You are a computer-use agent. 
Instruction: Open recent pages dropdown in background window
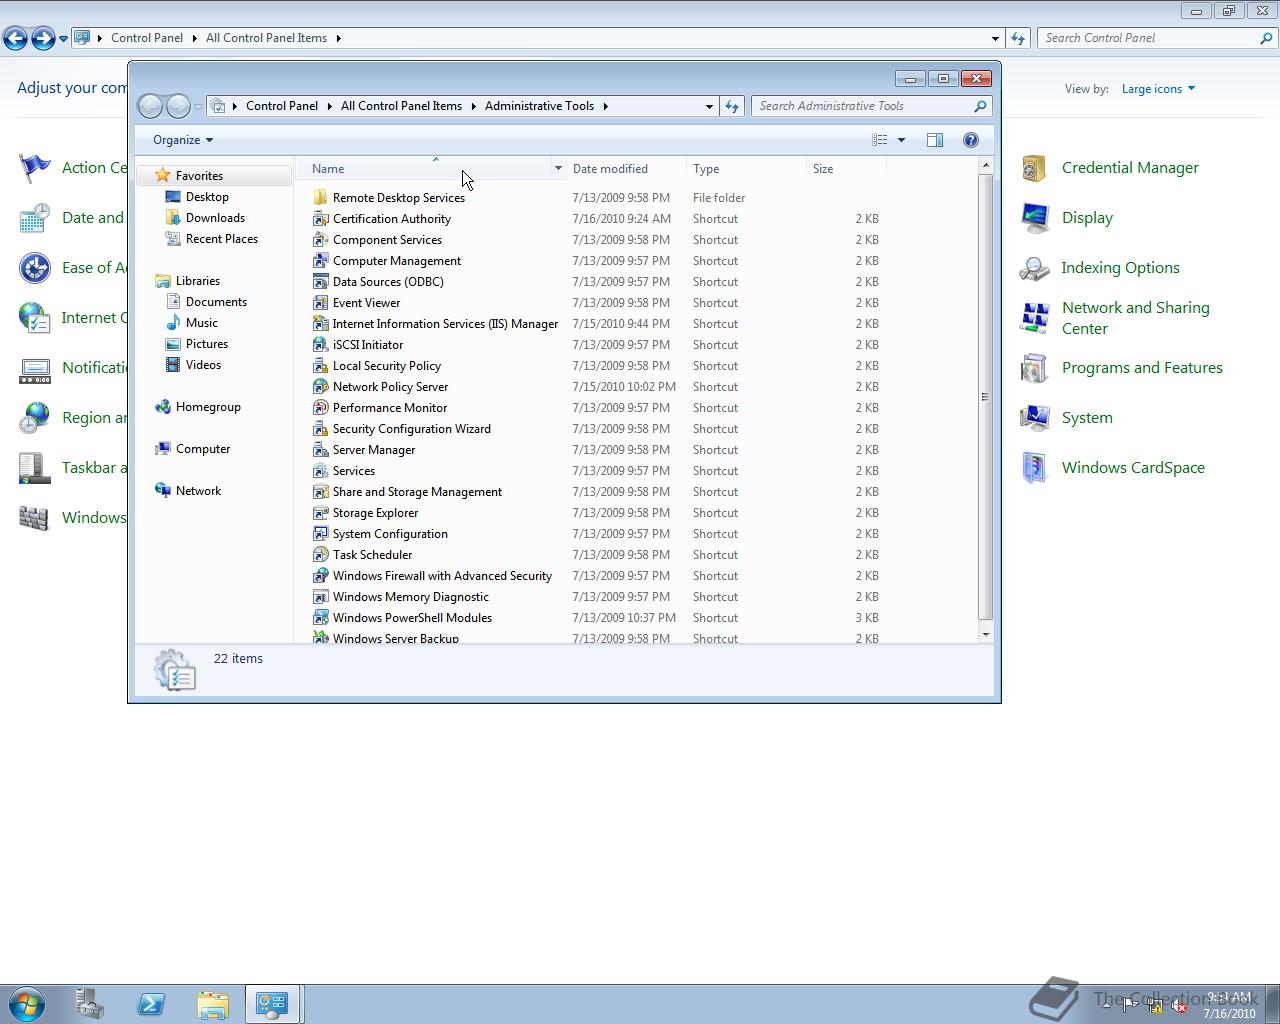[63, 38]
